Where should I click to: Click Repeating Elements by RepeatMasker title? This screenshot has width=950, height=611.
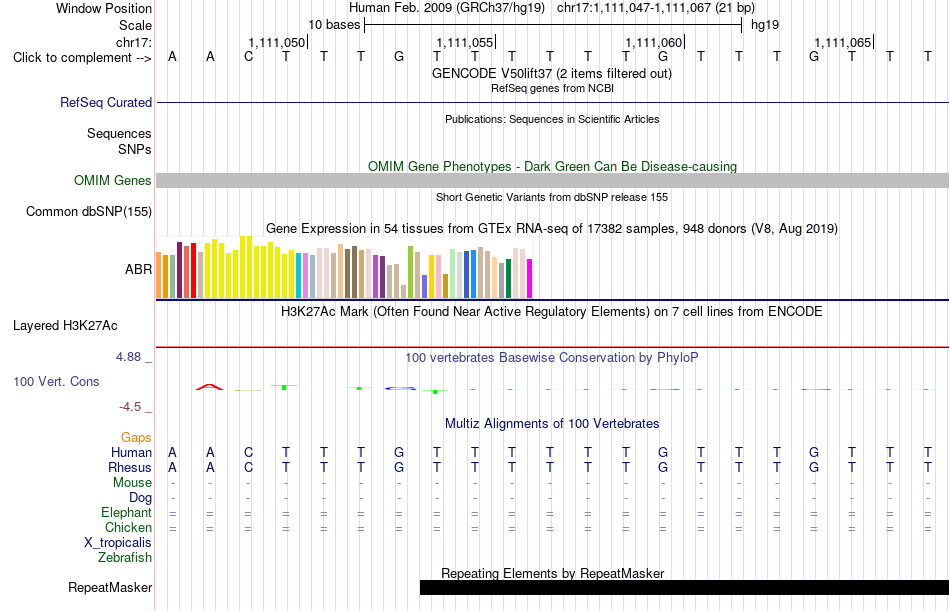[553, 573]
